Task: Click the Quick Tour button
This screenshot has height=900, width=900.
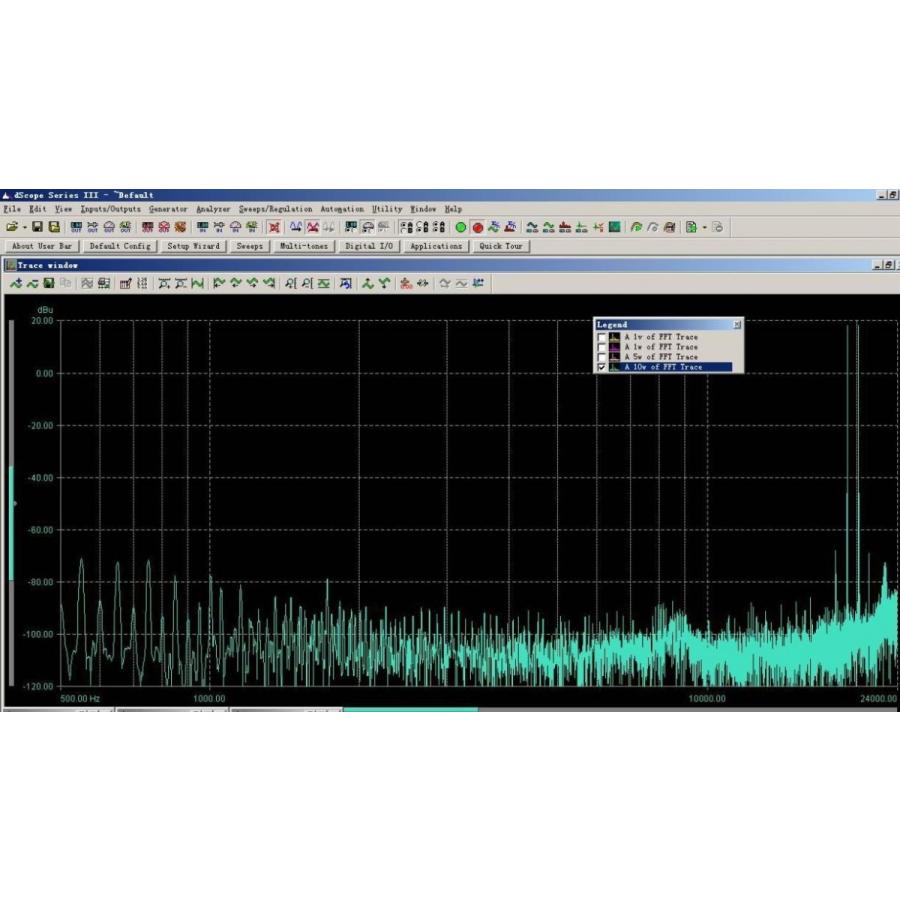Action: 500,246
